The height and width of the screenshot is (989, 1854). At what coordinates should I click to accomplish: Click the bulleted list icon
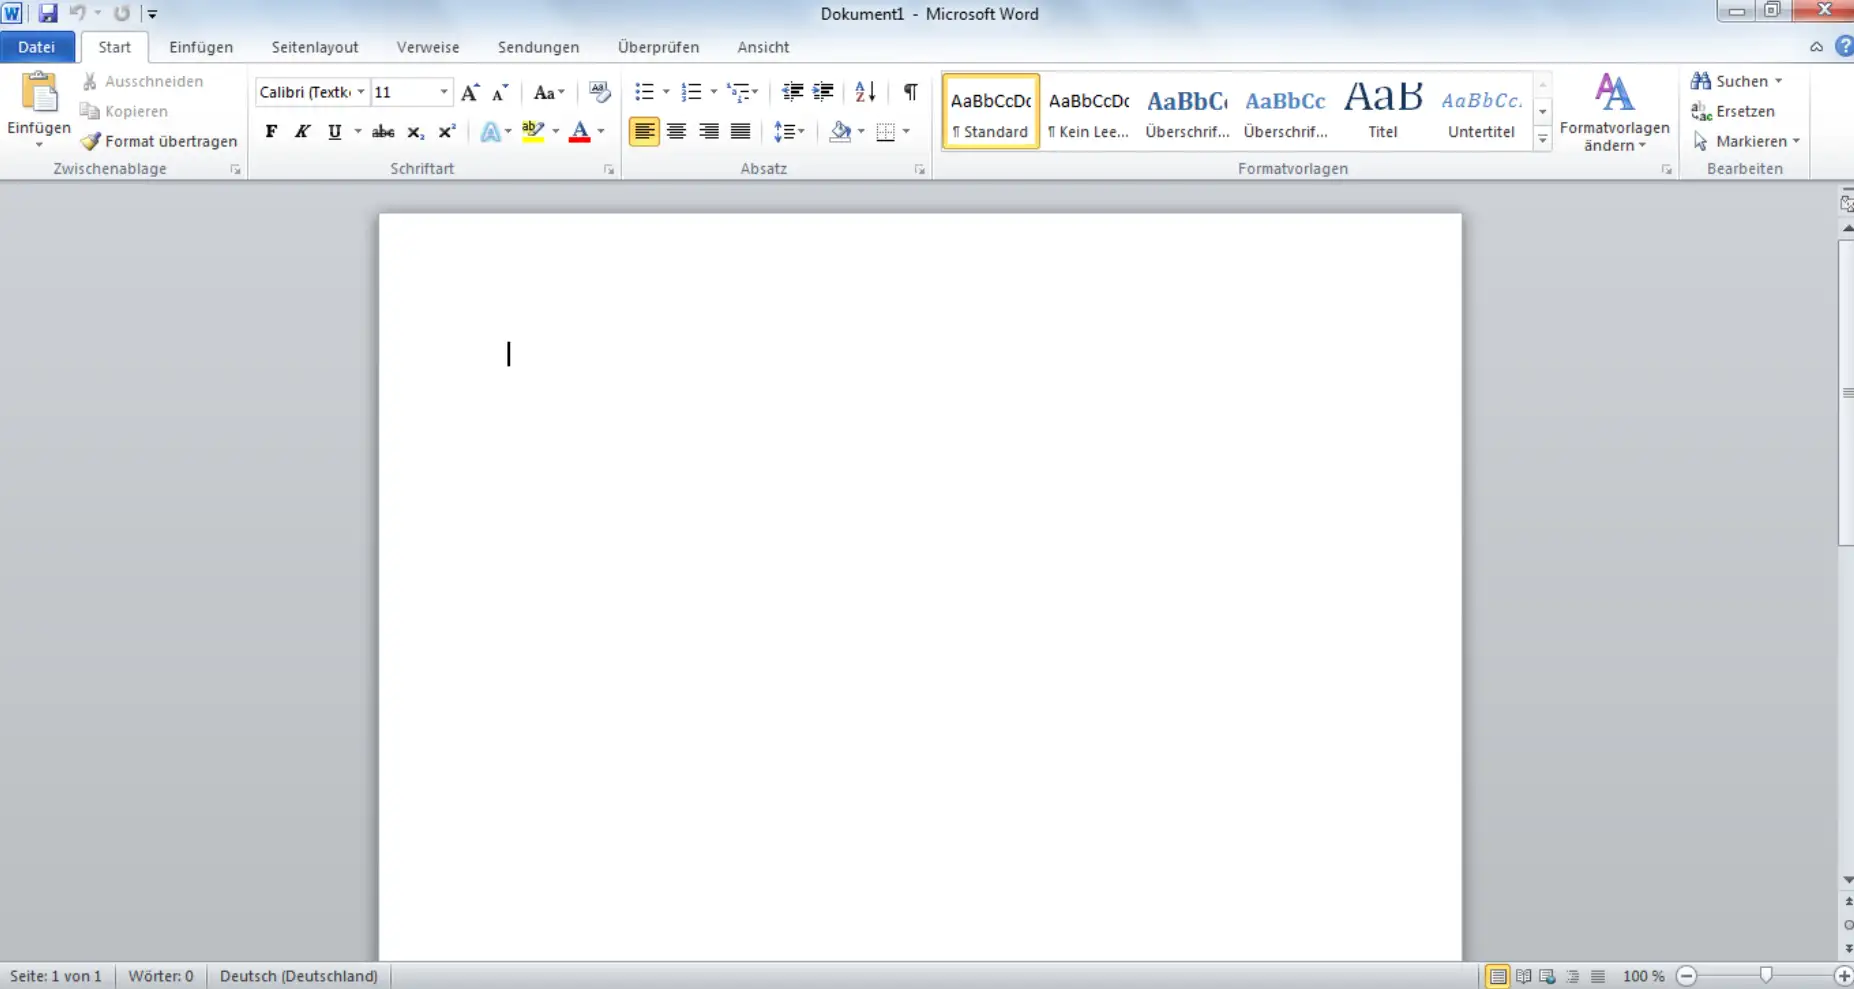[x=644, y=92]
